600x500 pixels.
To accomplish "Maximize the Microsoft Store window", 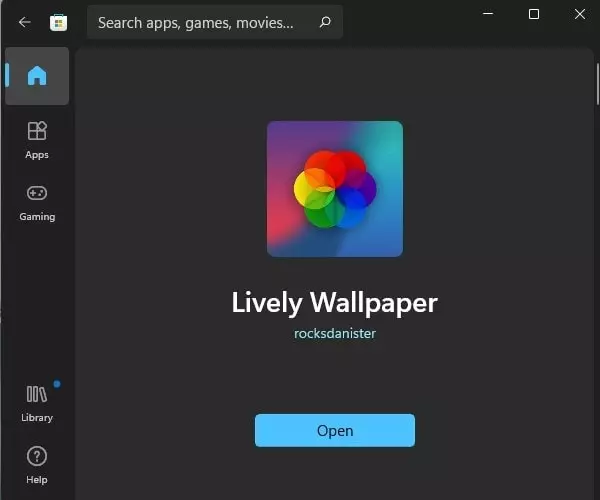I will tap(534, 14).
